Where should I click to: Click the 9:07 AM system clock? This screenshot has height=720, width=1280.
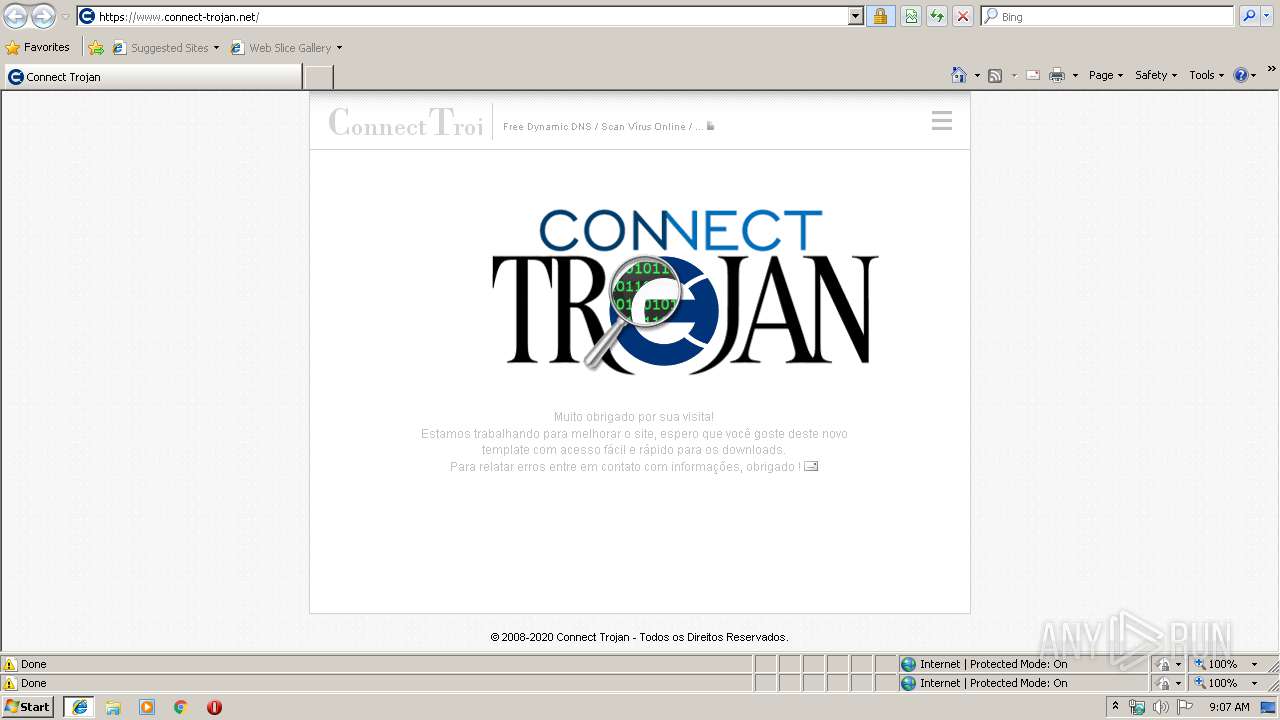tap(1229, 707)
